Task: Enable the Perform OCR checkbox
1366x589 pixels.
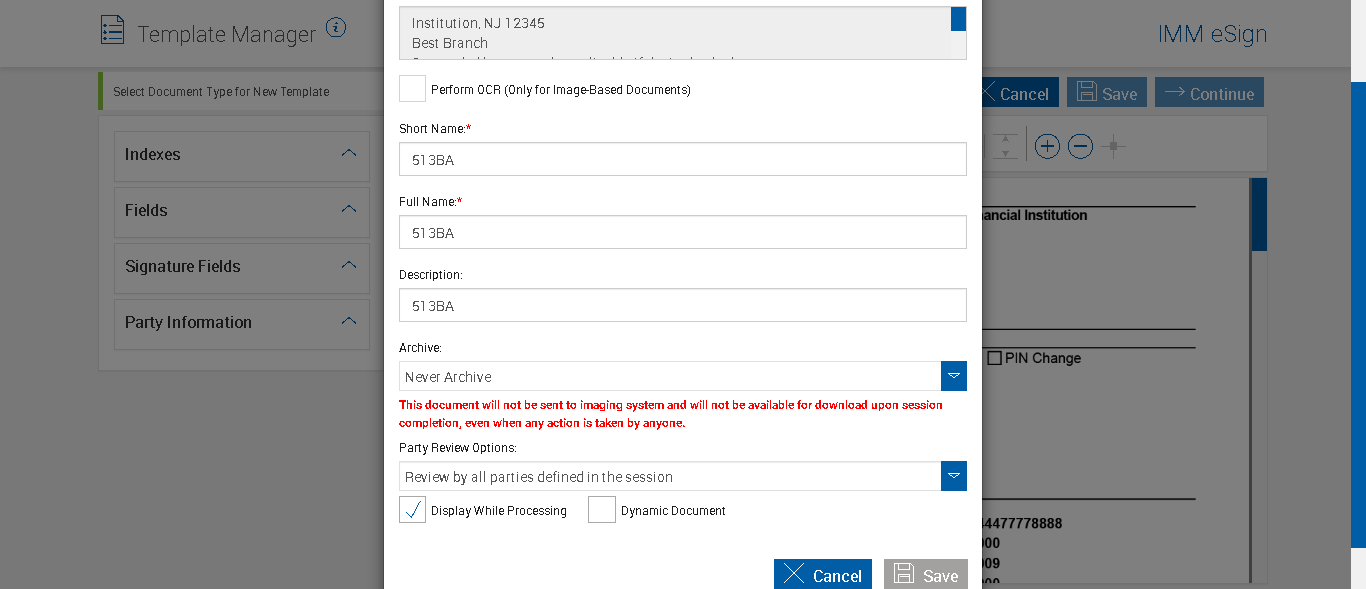Action: [412, 89]
